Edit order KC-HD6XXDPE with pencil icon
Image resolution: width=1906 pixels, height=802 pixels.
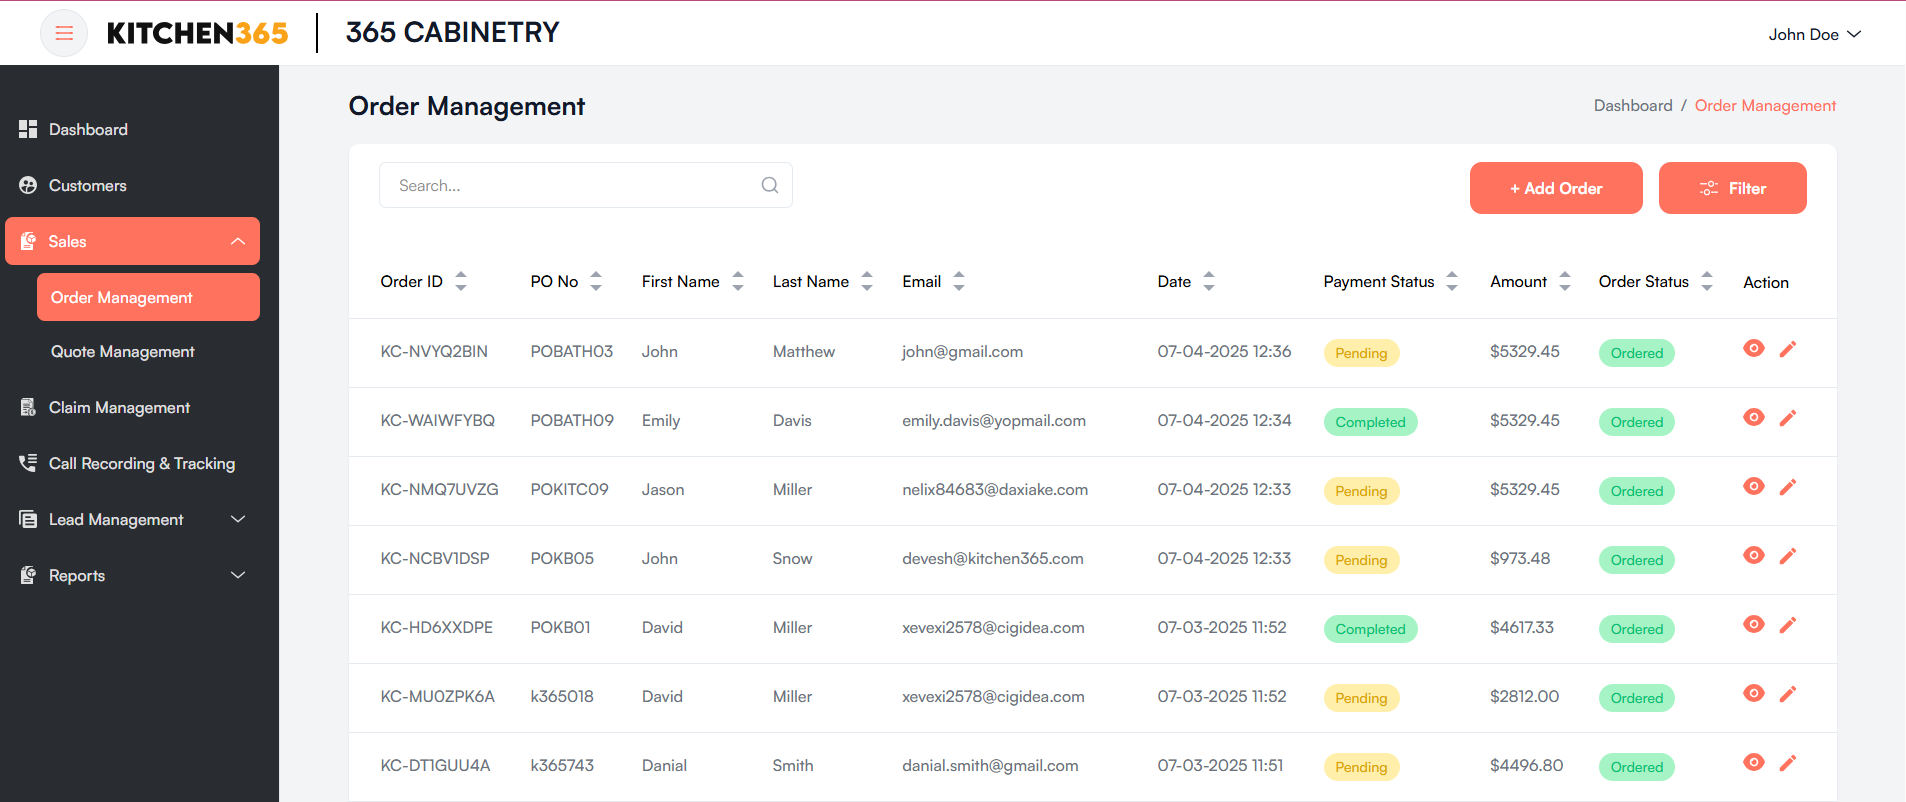pyautogui.click(x=1788, y=624)
